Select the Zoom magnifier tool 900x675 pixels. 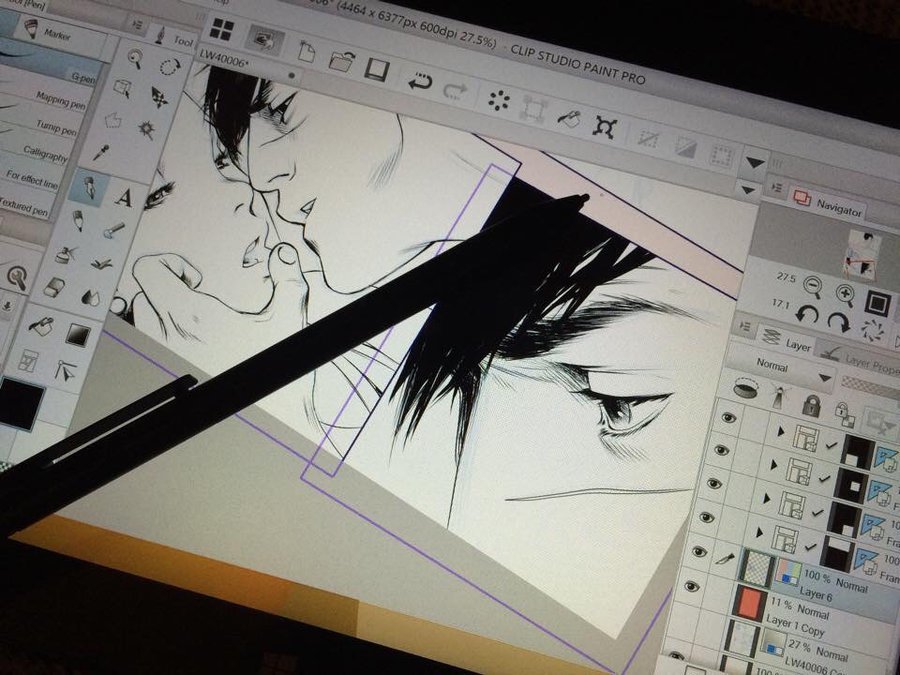click(x=135, y=59)
